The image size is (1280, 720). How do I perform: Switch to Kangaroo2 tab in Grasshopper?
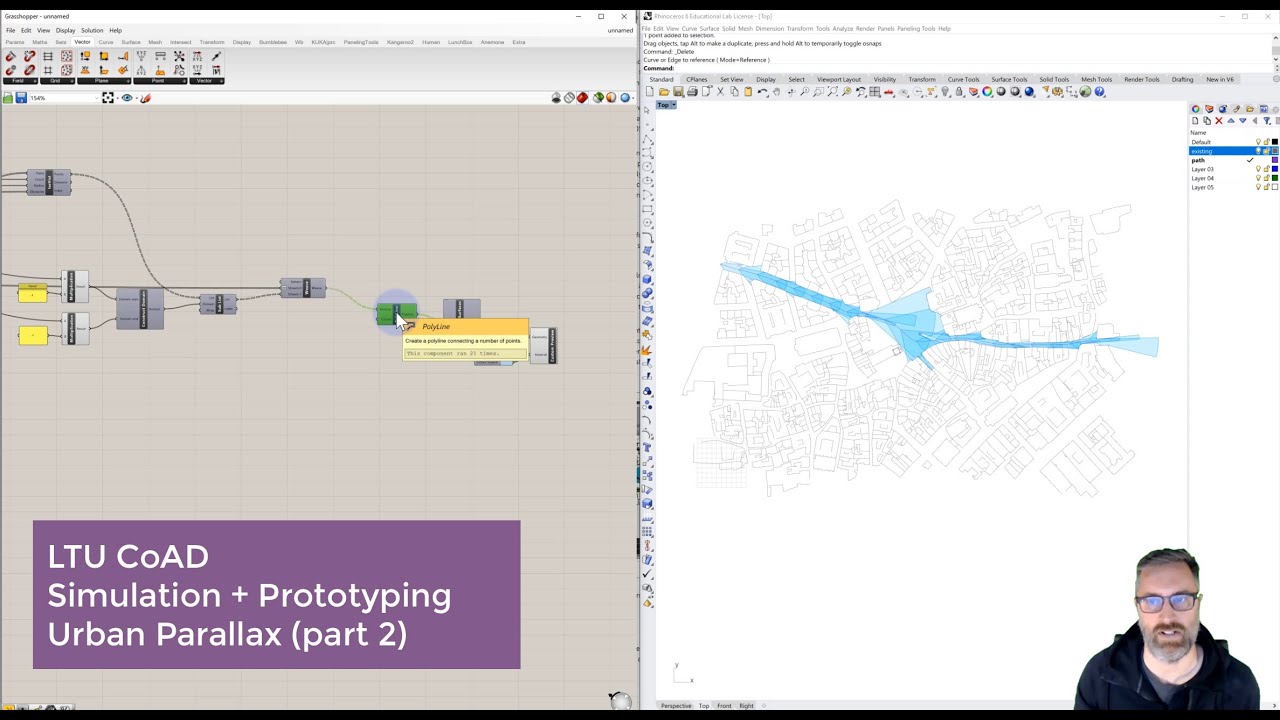pos(400,42)
